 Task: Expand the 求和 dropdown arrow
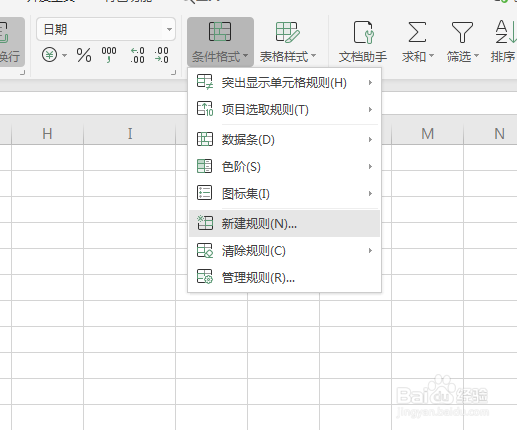431,56
